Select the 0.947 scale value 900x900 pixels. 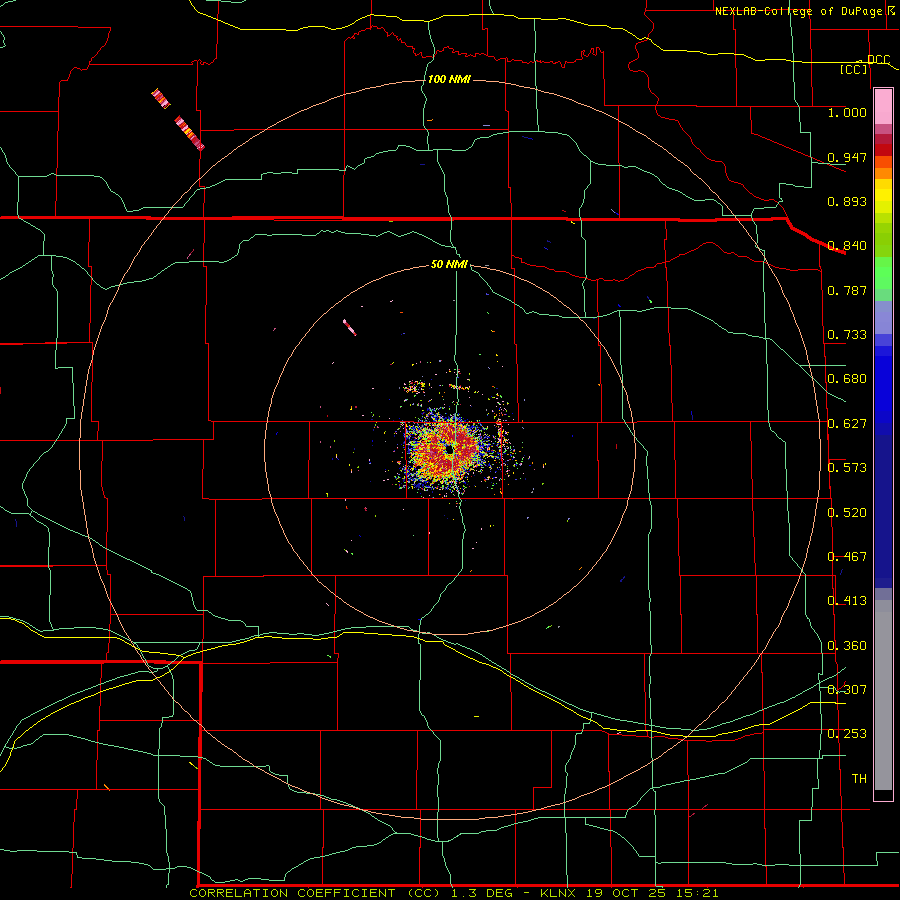[847, 157]
